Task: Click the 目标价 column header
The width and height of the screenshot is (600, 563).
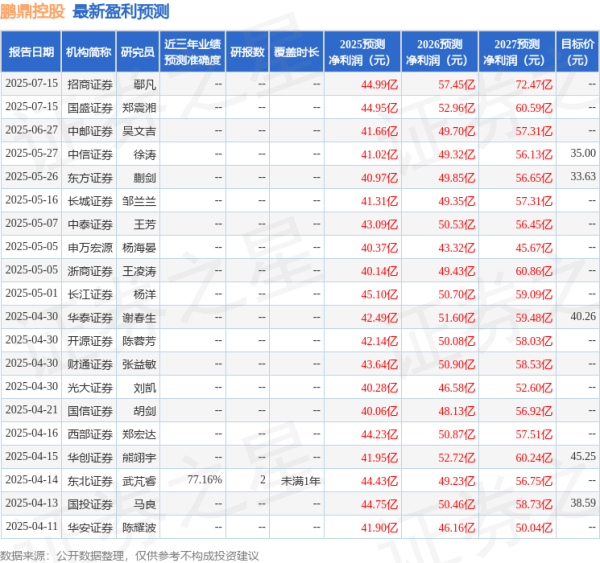Action: (577, 52)
